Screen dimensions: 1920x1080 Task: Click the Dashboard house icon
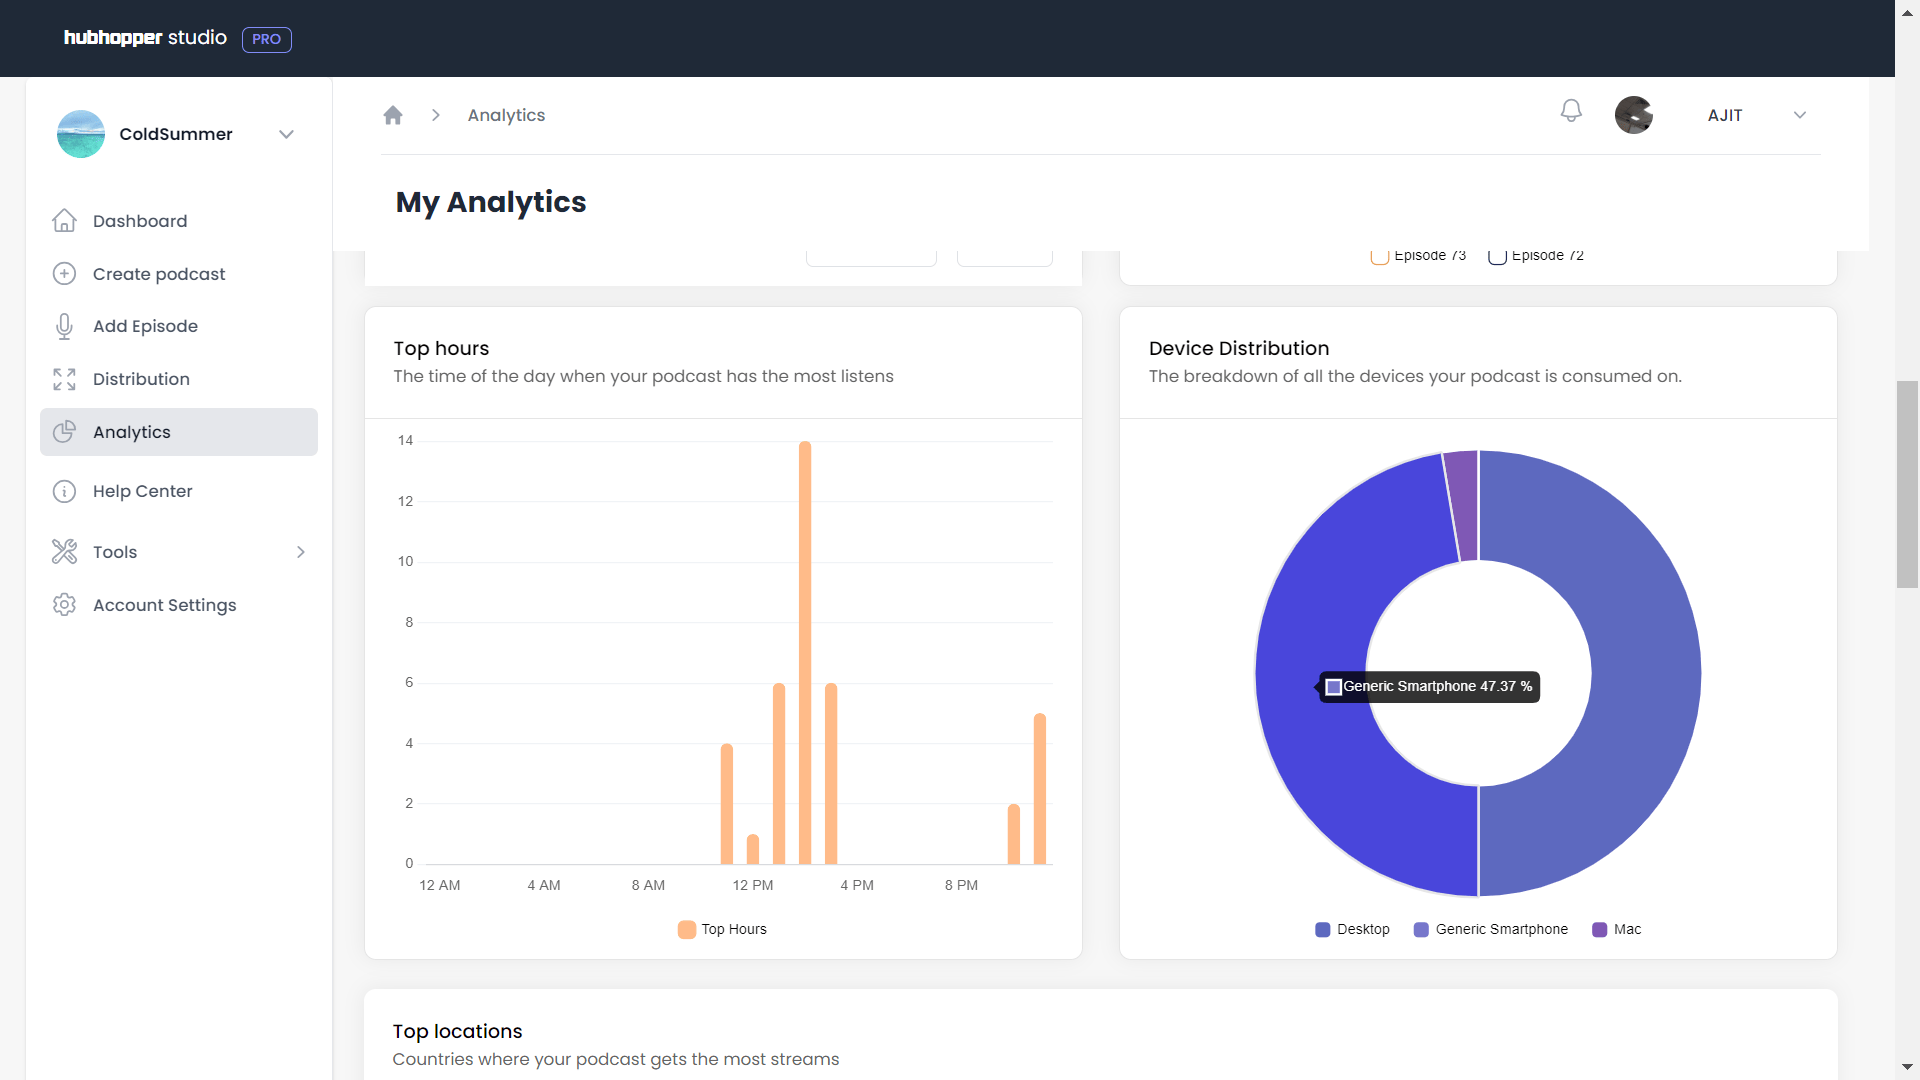(64, 221)
